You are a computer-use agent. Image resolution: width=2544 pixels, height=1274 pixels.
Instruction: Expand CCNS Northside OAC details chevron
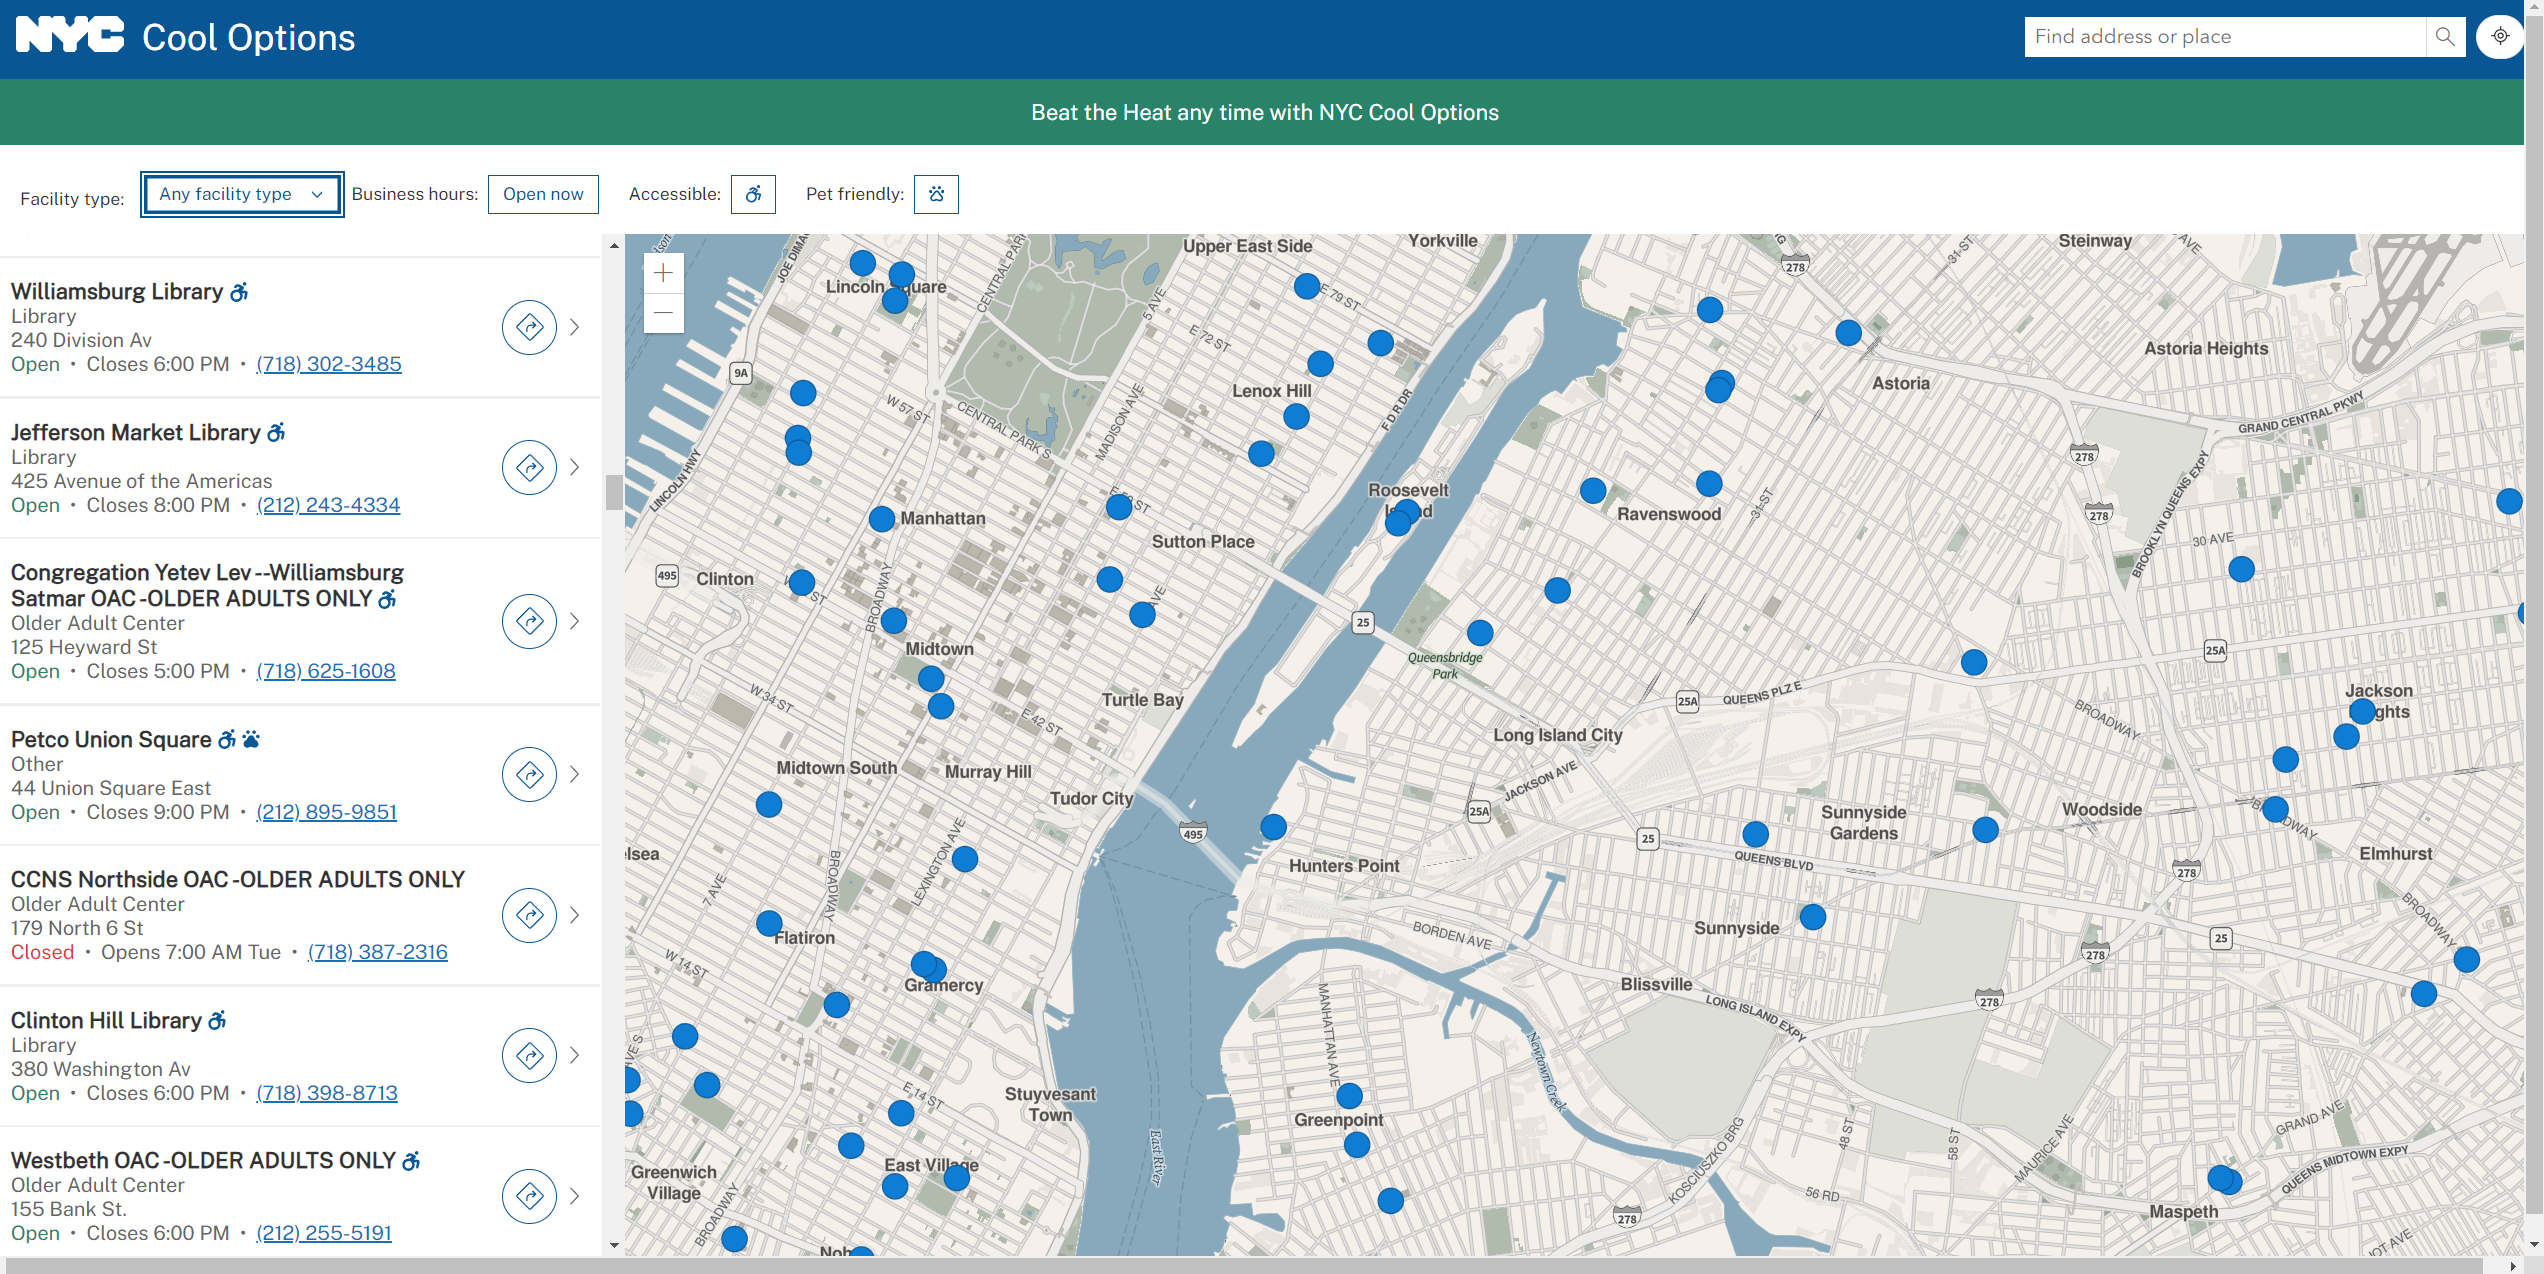(x=575, y=915)
